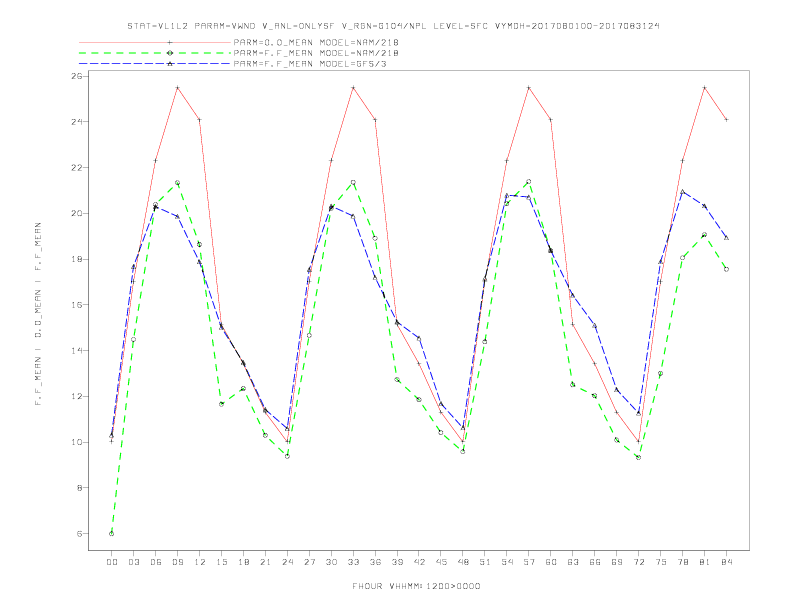The height and width of the screenshot is (612, 792).
Task: Click the green circle peak at hour 57
Action: [529, 181]
